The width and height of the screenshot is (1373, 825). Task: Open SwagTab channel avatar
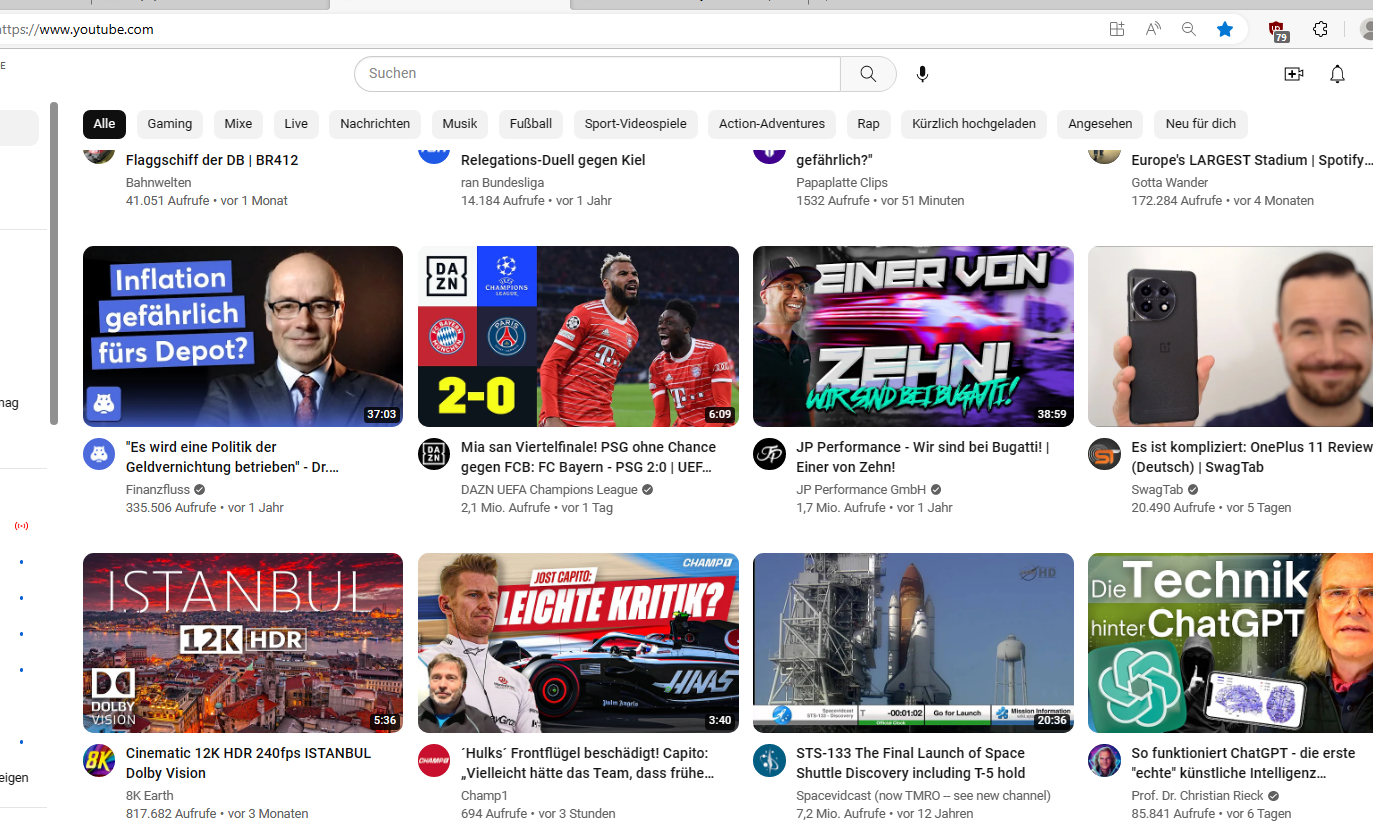(1104, 454)
